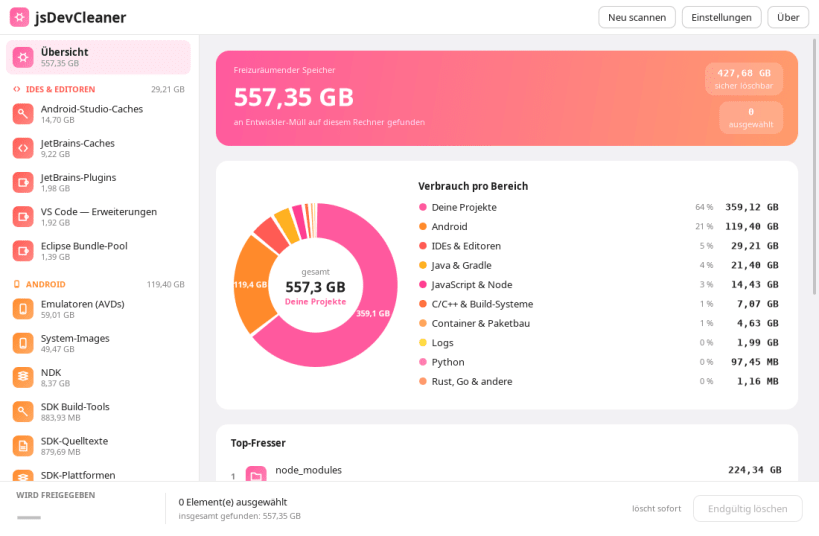Open the SDK-Quelltexte document icon
The width and height of the screenshot is (819, 536).
(x=23, y=446)
